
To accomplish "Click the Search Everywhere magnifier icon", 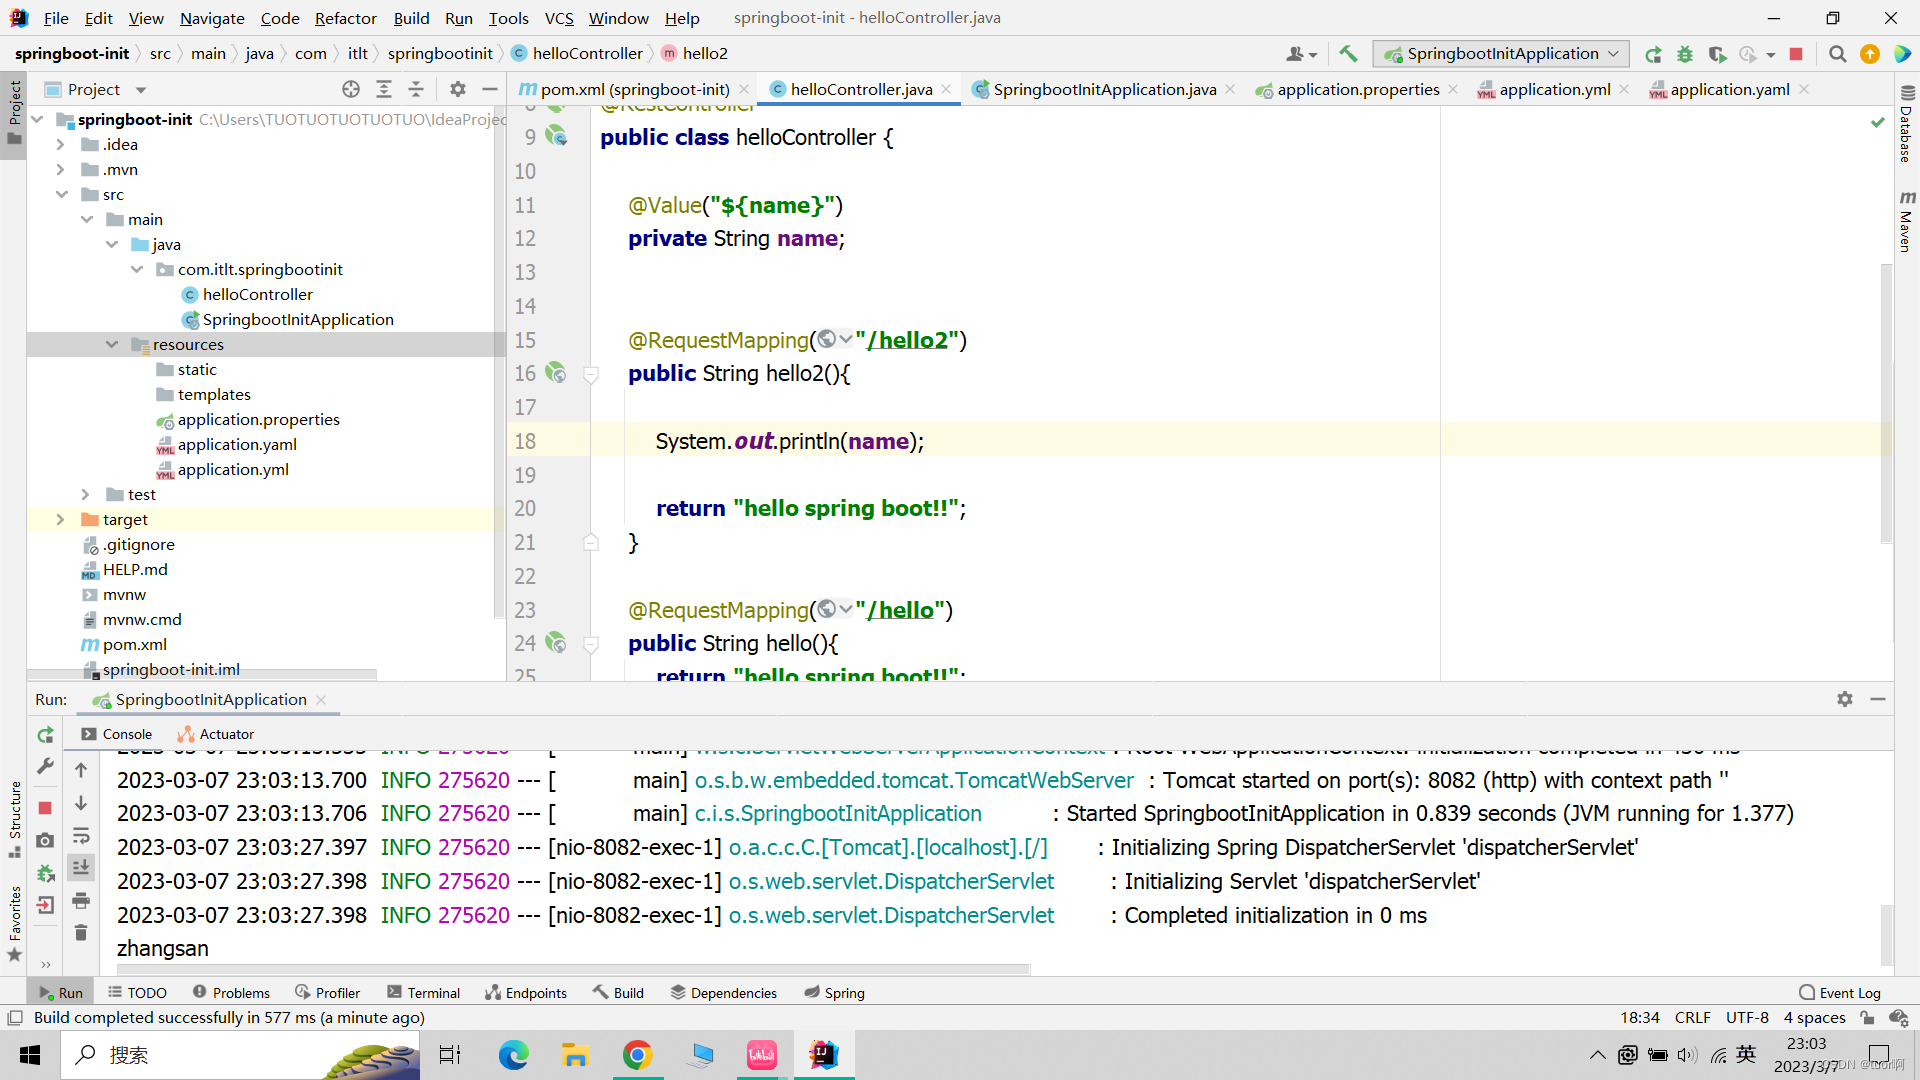I will click(1837, 54).
